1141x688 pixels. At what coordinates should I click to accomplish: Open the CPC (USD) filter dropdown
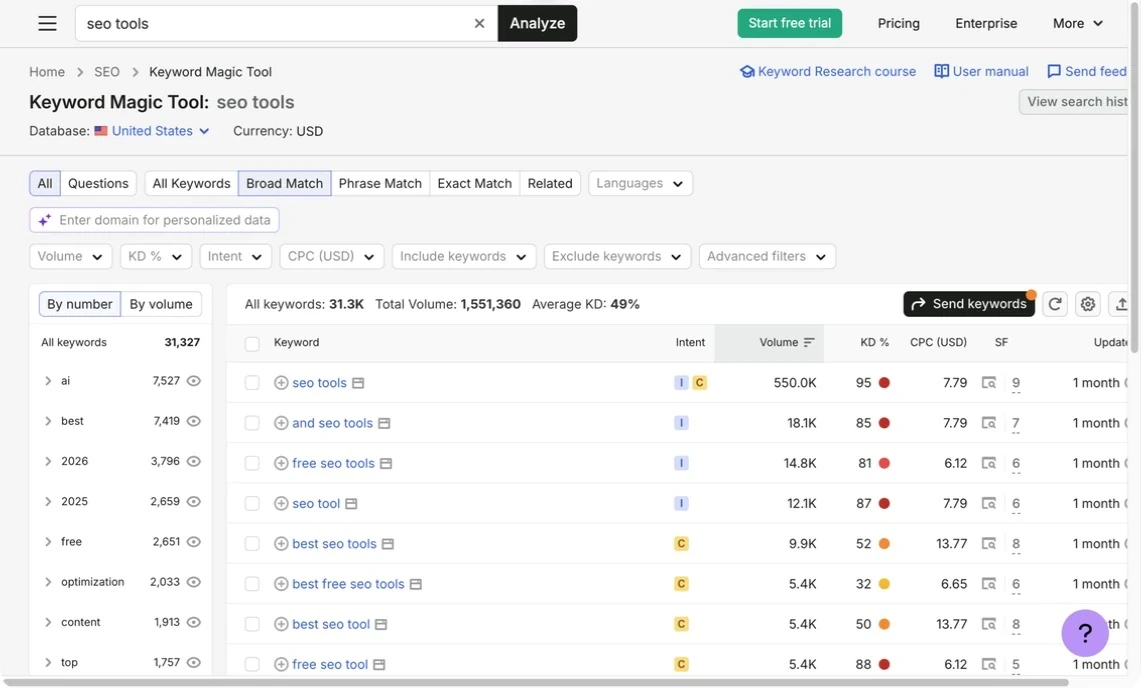coord(331,256)
